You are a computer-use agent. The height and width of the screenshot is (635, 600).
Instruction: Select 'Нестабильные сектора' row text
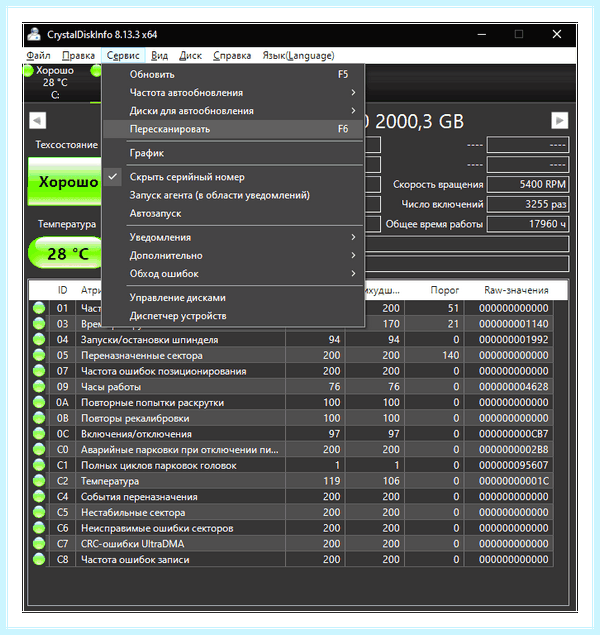coord(133,513)
